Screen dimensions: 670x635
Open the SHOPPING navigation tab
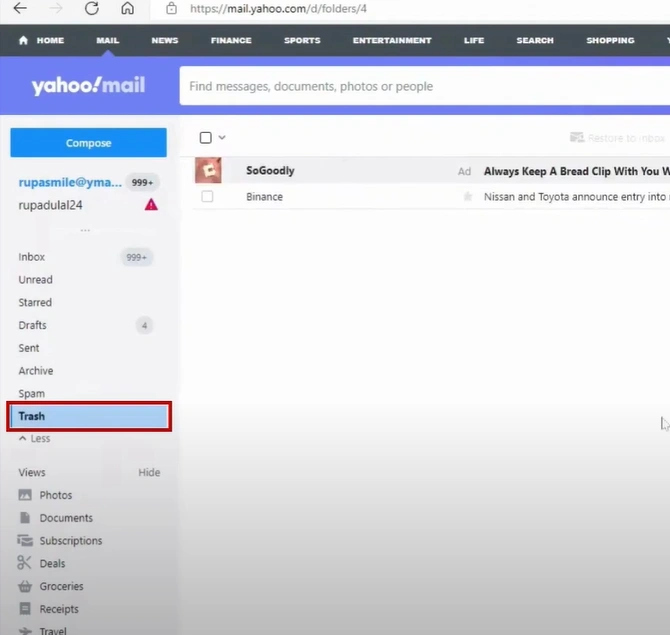point(610,40)
